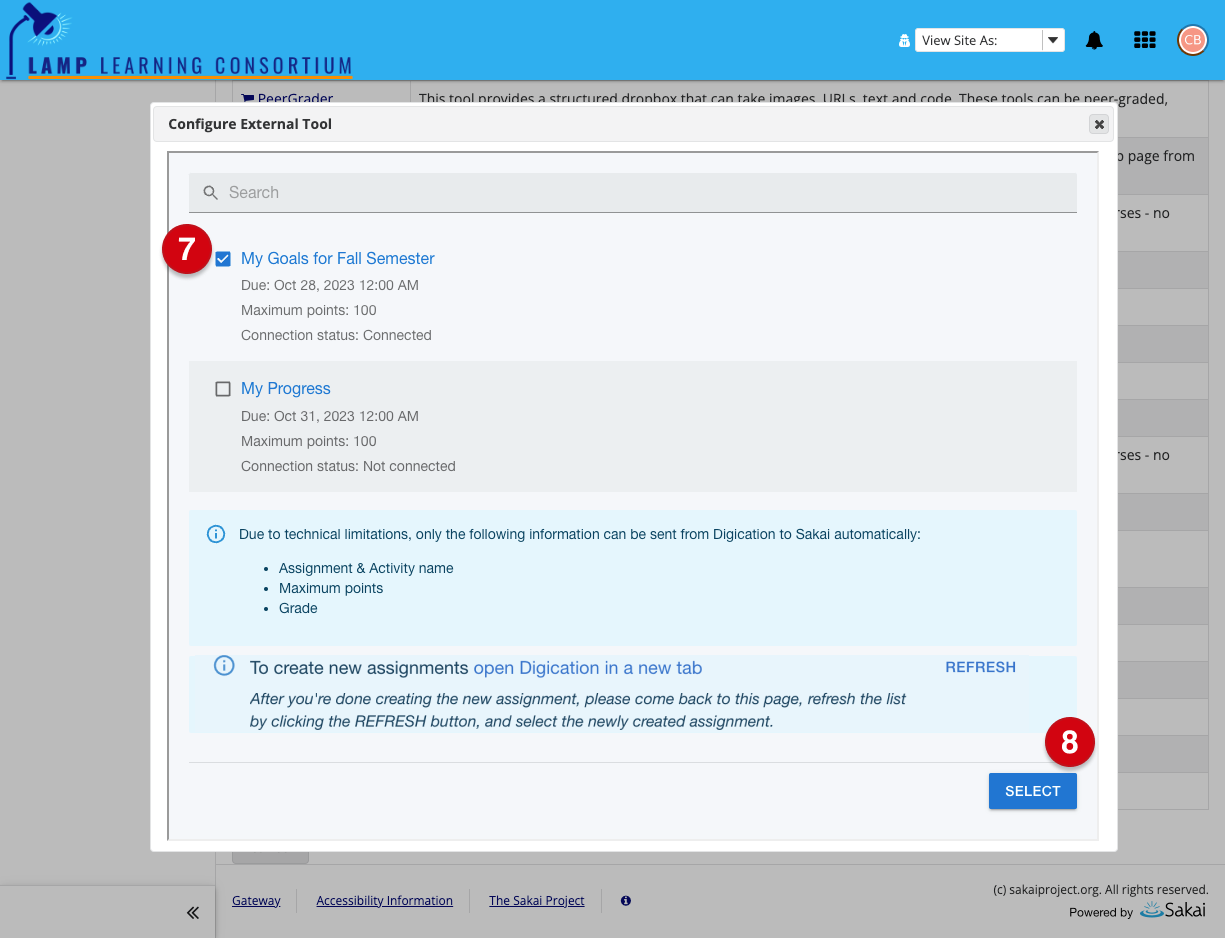
Task: Click the info icon beside technical limitations notice
Action: (216, 534)
